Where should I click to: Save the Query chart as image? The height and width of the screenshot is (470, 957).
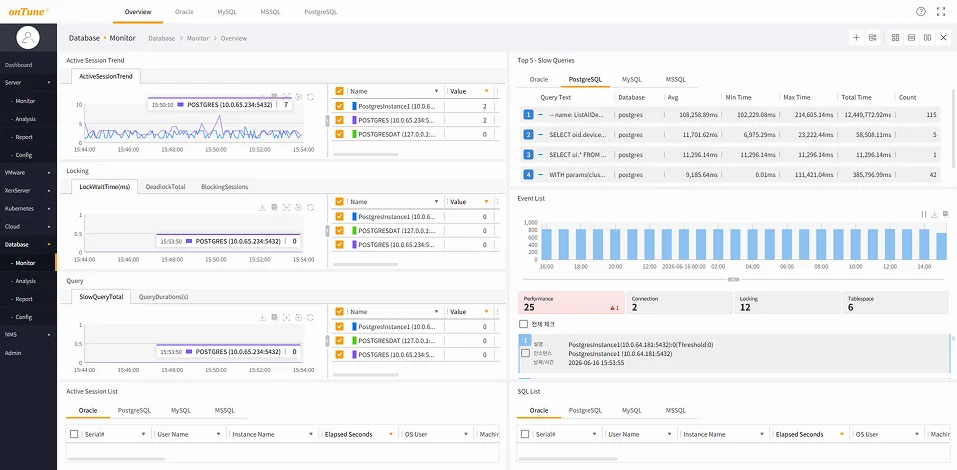click(x=275, y=317)
